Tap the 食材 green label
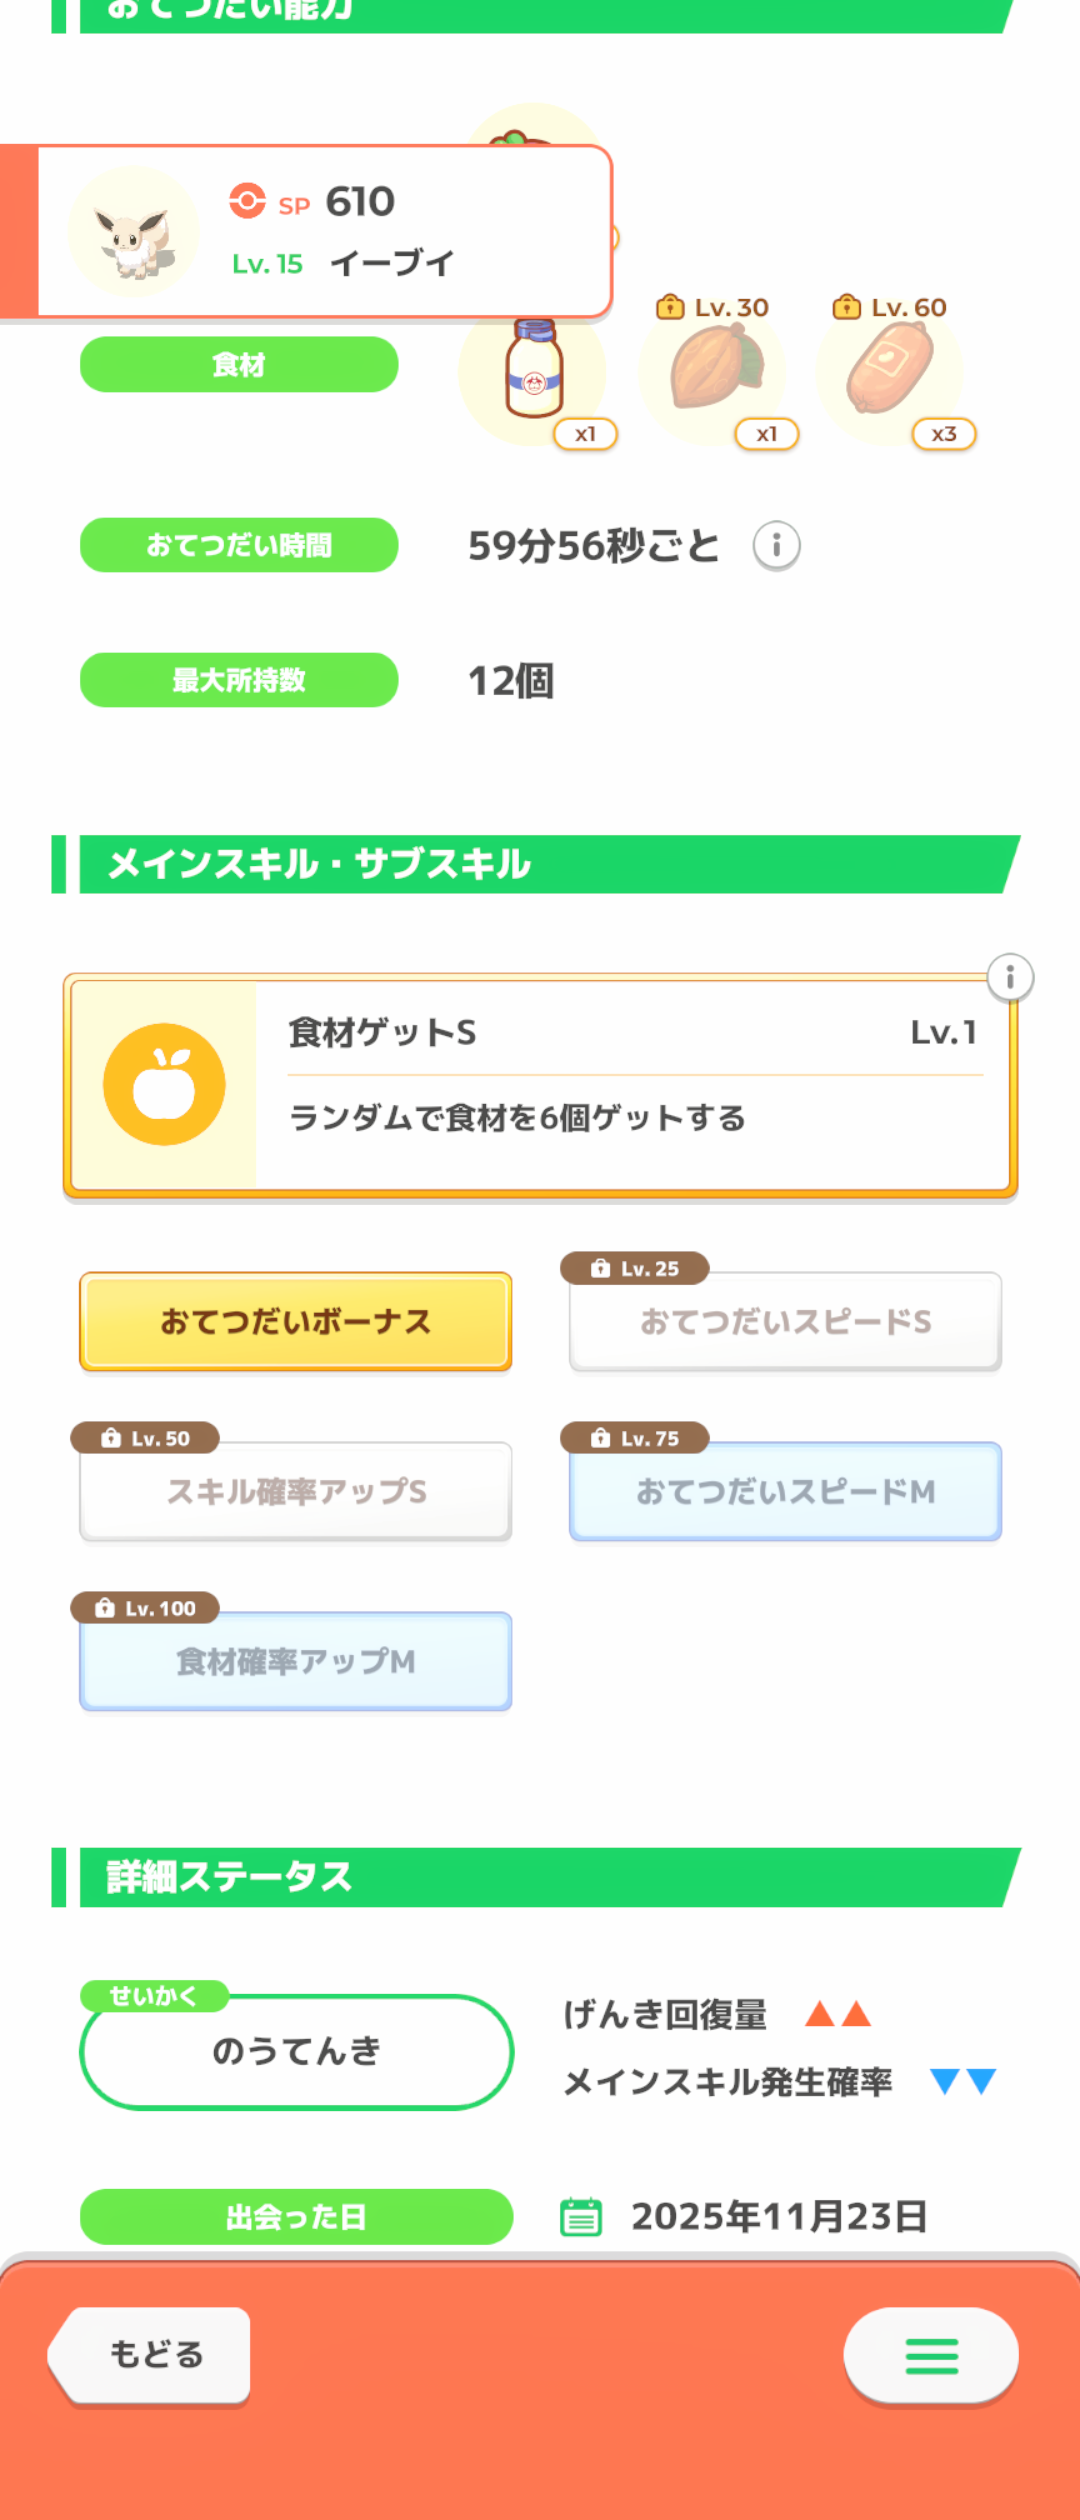This screenshot has width=1080, height=2520. 239,365
